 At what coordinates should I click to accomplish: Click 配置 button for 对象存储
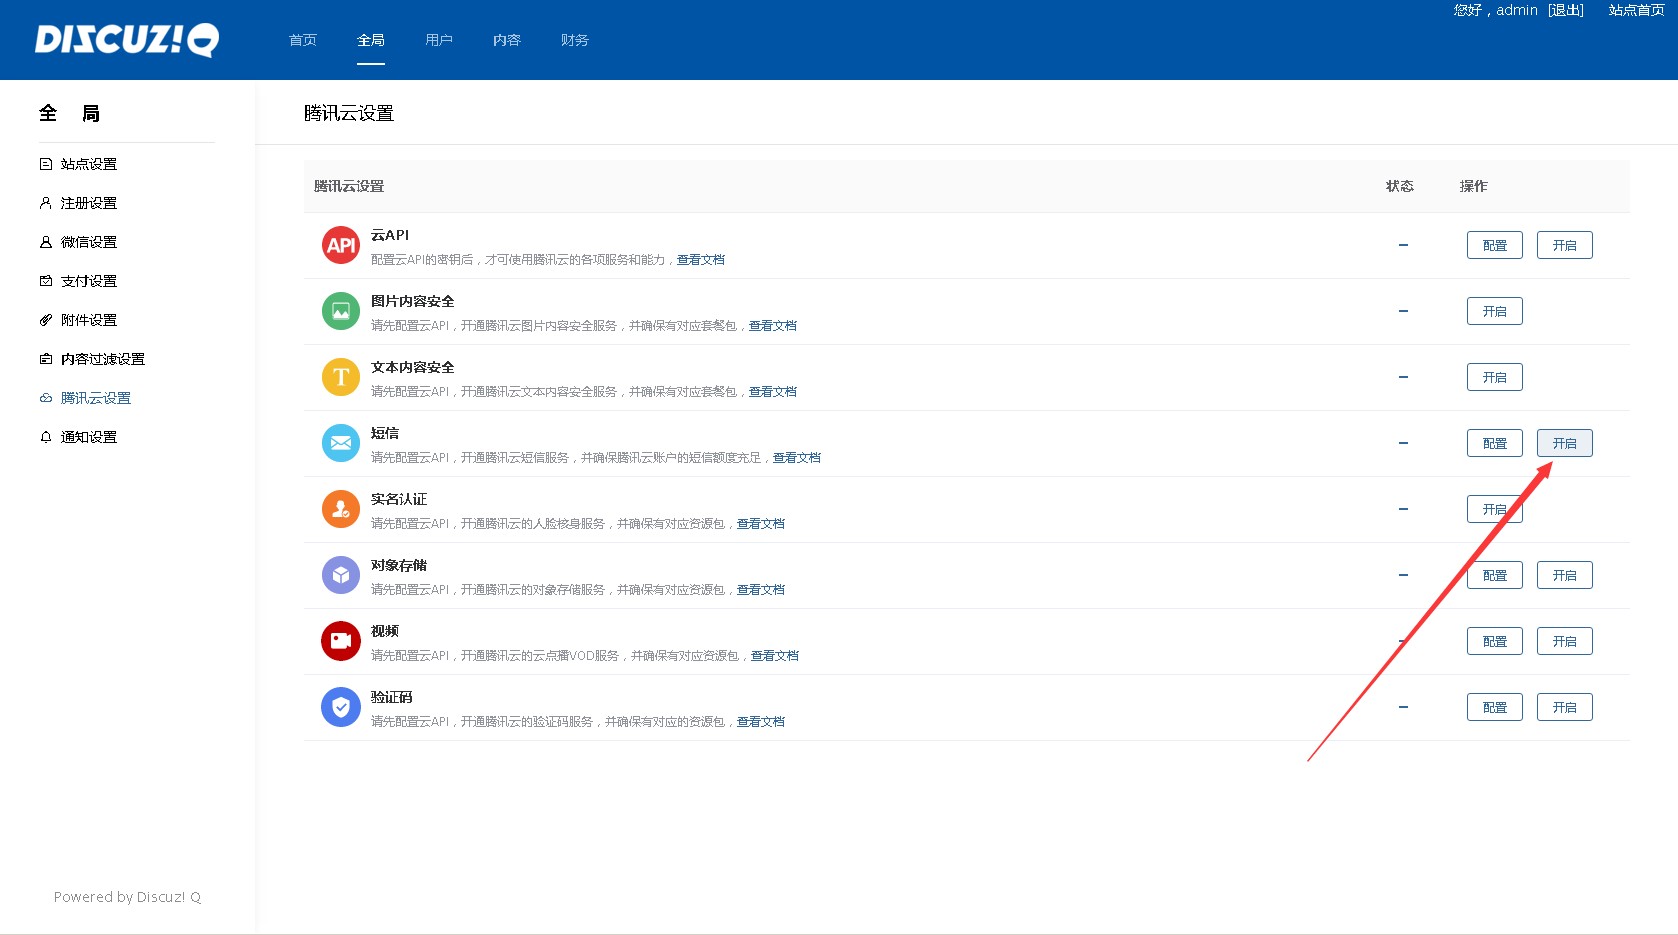click(1495, 575)
